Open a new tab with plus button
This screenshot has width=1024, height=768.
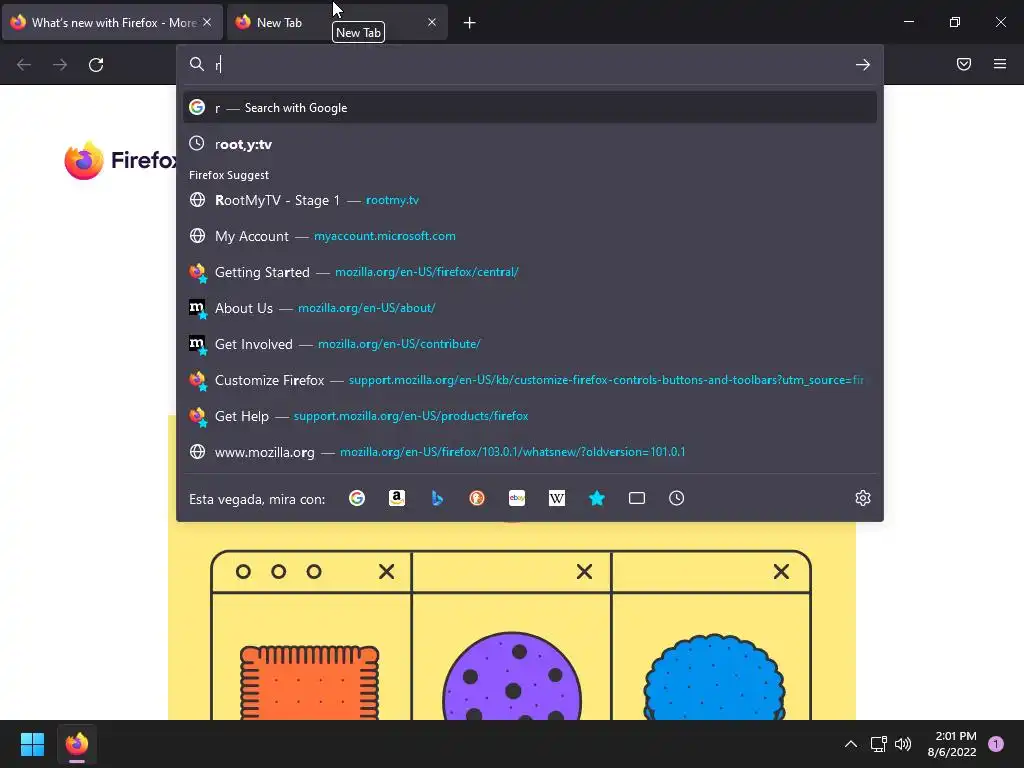tap(470, 23)
